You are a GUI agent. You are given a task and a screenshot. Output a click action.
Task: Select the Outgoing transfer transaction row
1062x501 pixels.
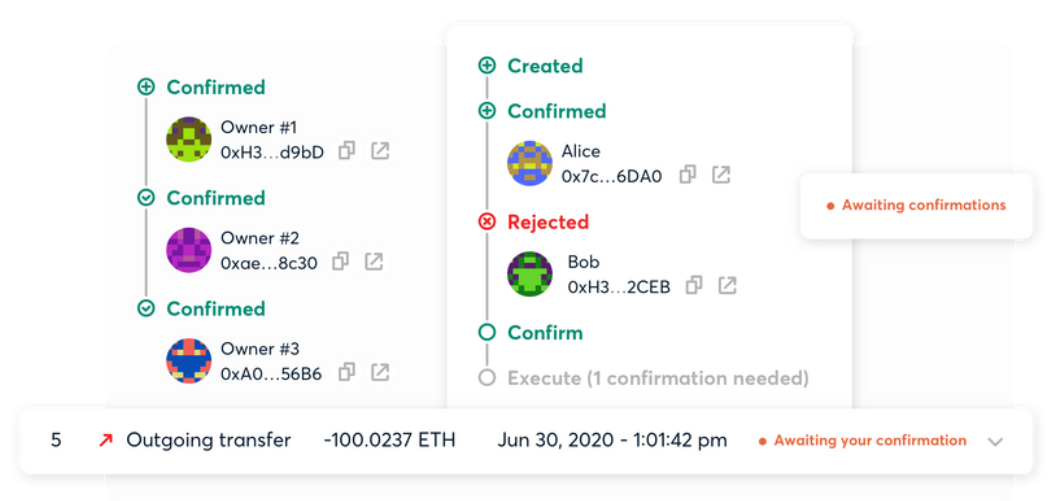[x=208, y=440]
